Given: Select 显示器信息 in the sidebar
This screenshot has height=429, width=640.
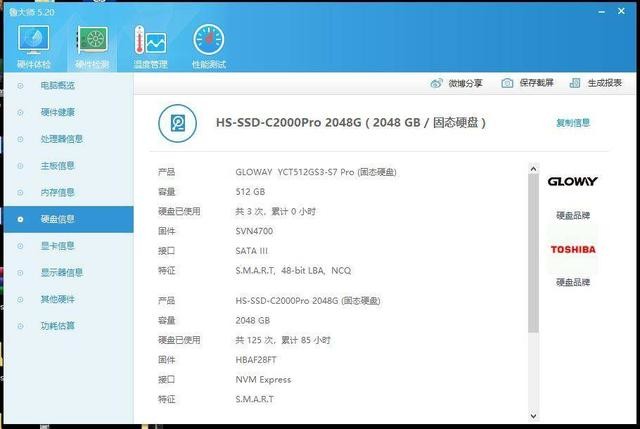Looking at the screenshot, I should [x=69, y=273].
